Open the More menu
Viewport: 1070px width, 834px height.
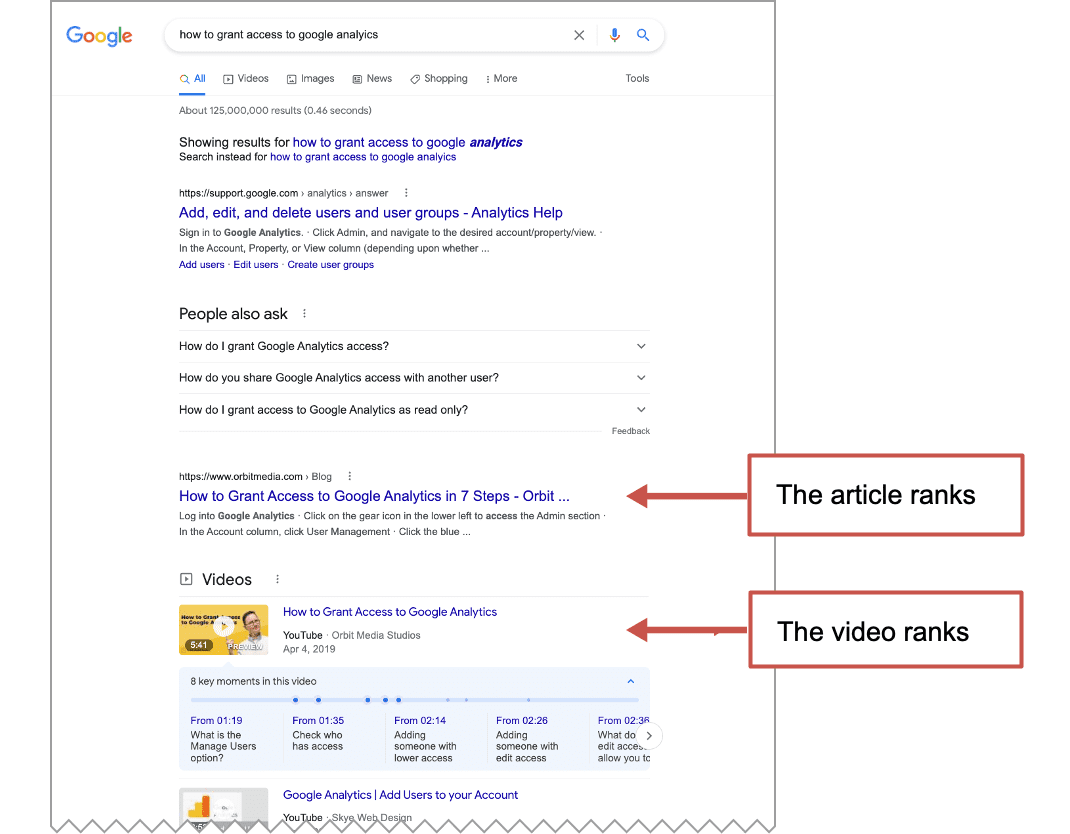coord(501,78)
